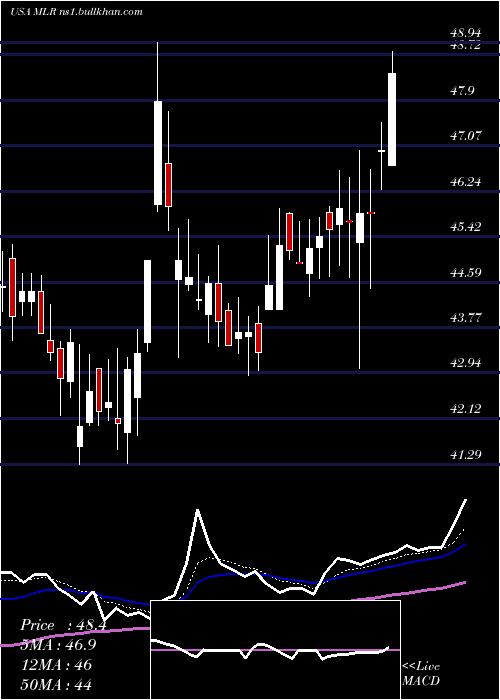Click the 47.9 price axis label
The width and height of the screenshot is (500, 700).
(x=462, y=91)
